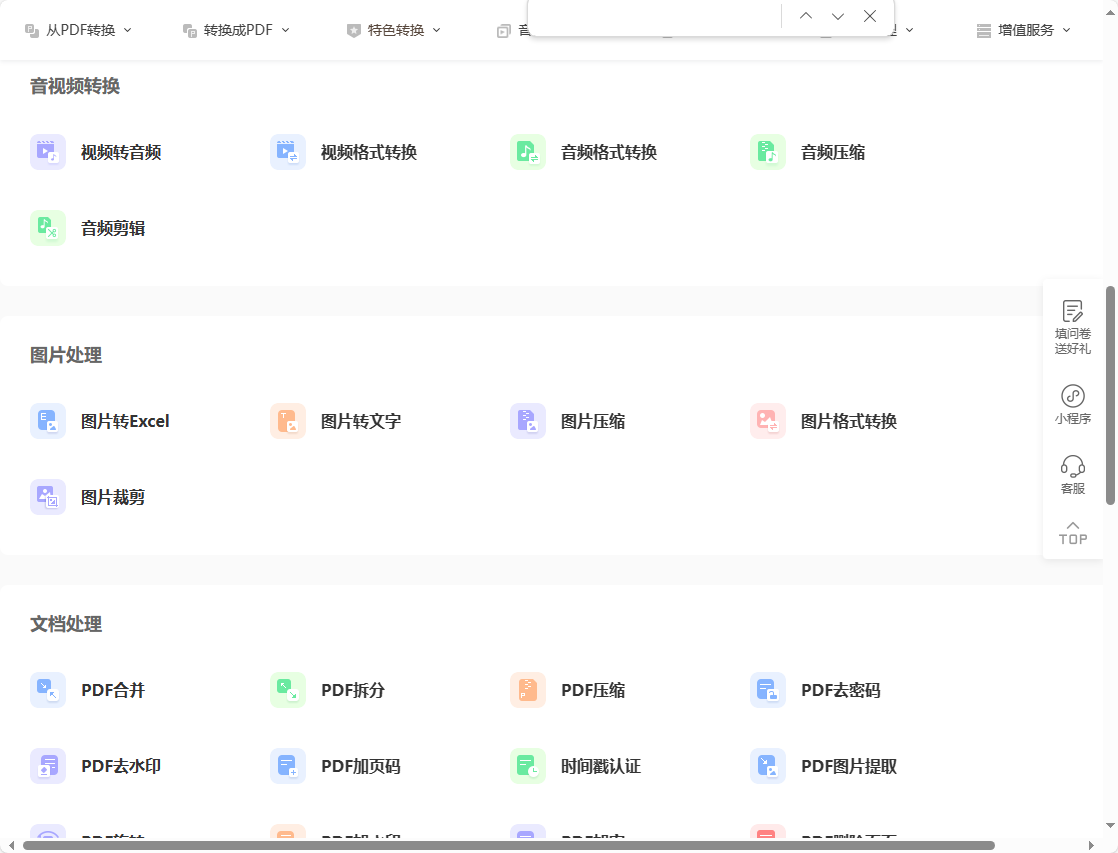The width and height of the screenshot is (1118, 853).
Task: Expand the 特色转换 menu
Action: (394, 30)
